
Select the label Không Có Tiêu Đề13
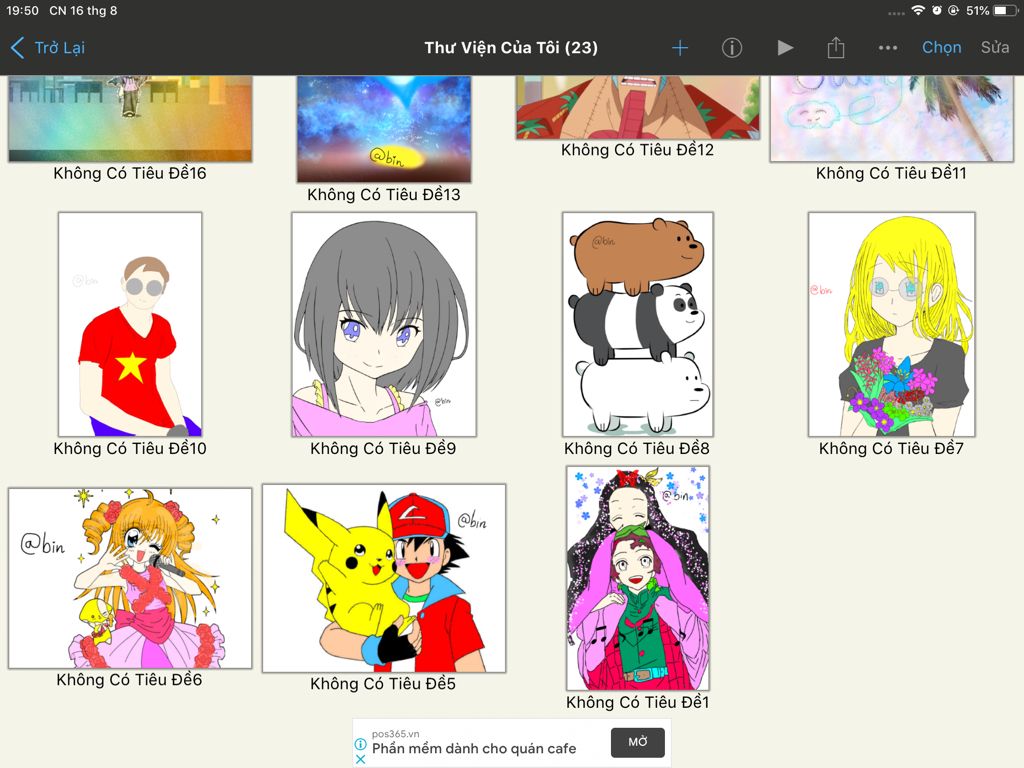pos(384,195)
